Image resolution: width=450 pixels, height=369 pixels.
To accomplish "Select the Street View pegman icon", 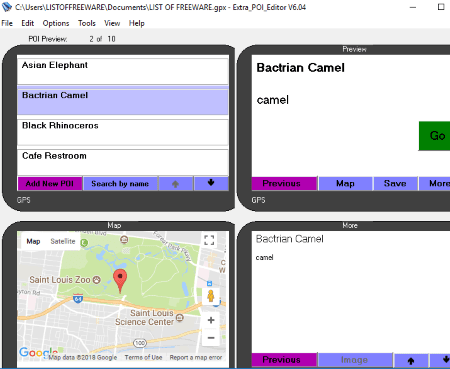I will (211, 296).
